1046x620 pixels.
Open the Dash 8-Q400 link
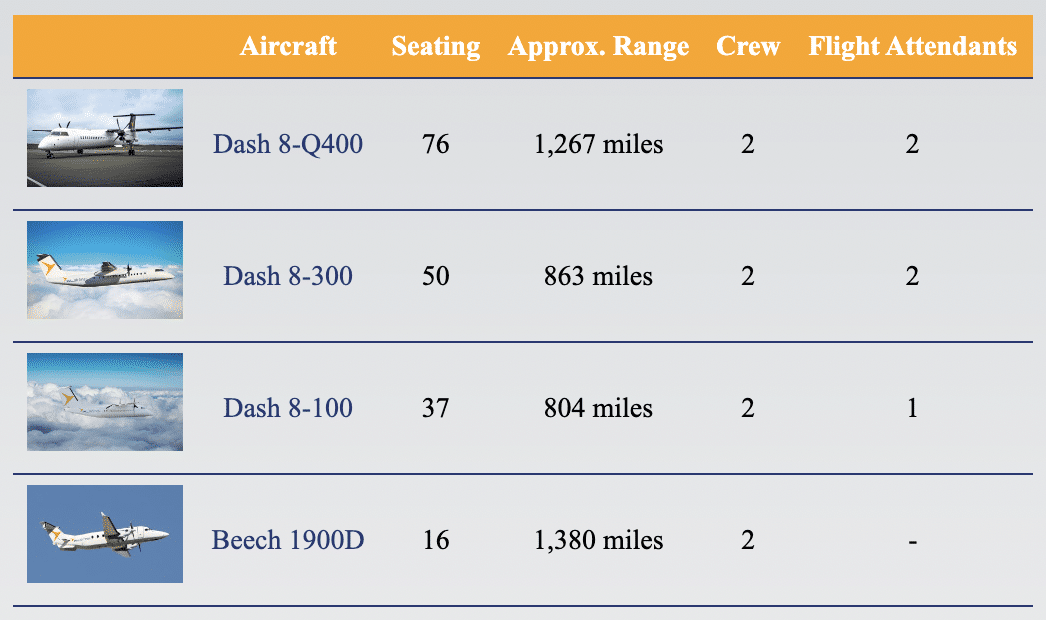288,144
